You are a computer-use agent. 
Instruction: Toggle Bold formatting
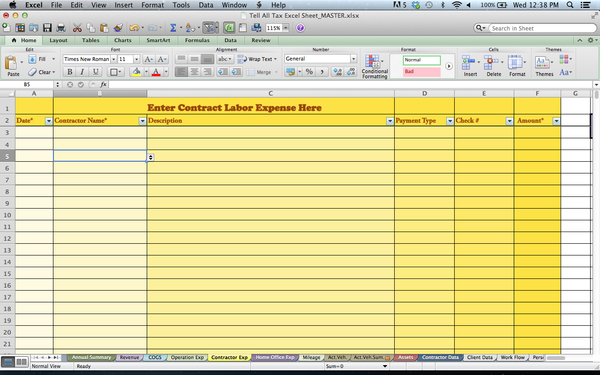click(70, 72)
